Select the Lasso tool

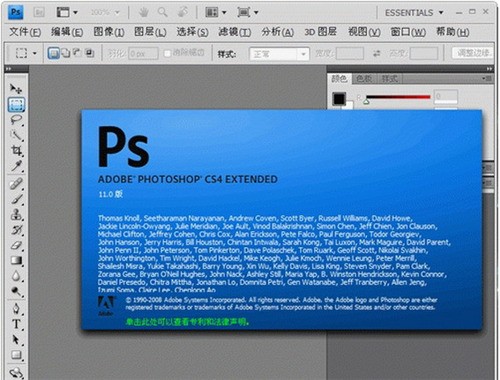pos(16,120)
